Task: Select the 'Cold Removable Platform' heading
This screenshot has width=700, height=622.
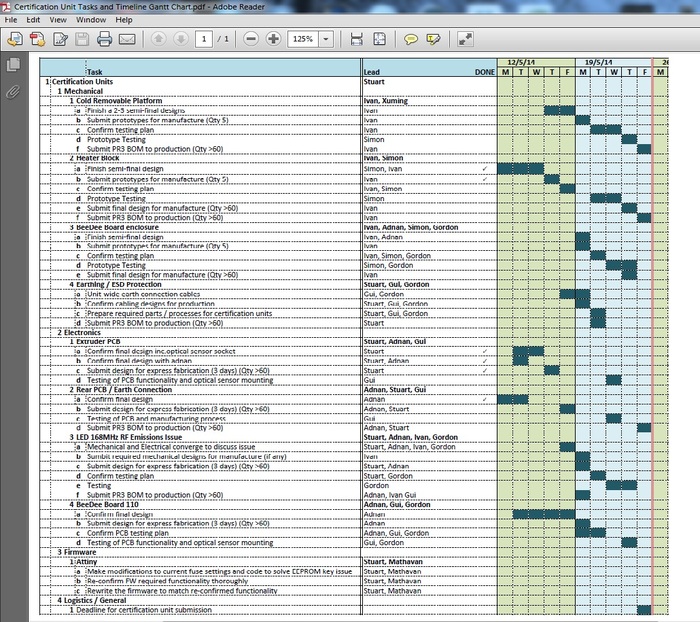Action: (x=119, y=101)
